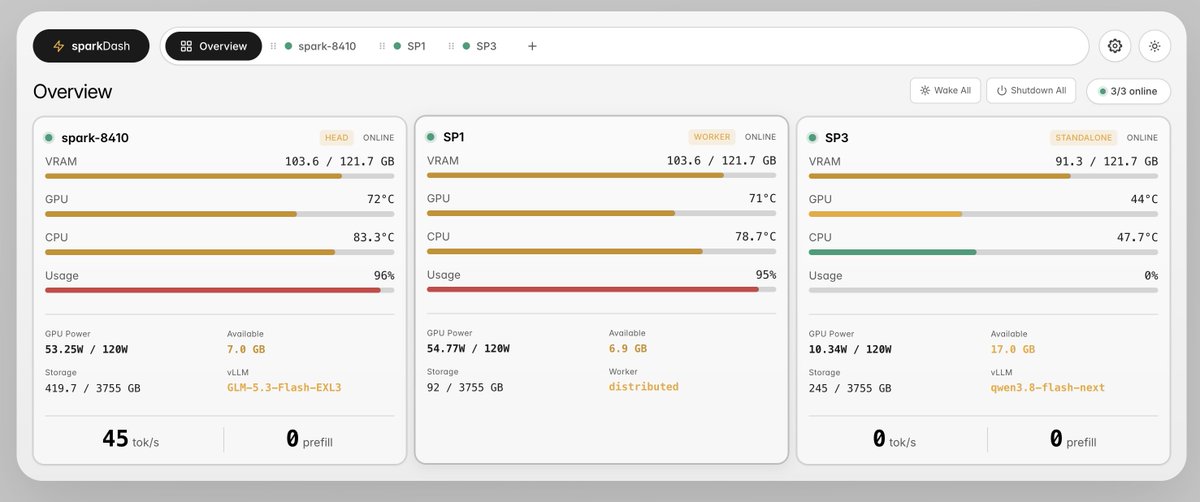1200x502 pixels.
Task: Click the green status dot on SP1 card
Action: click(x=430, y=137)
